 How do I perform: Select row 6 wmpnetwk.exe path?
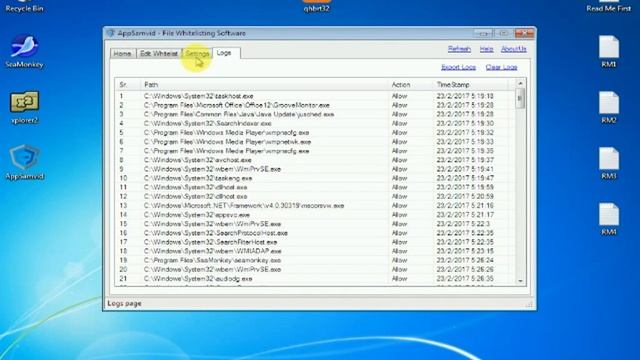coord(227,142)
